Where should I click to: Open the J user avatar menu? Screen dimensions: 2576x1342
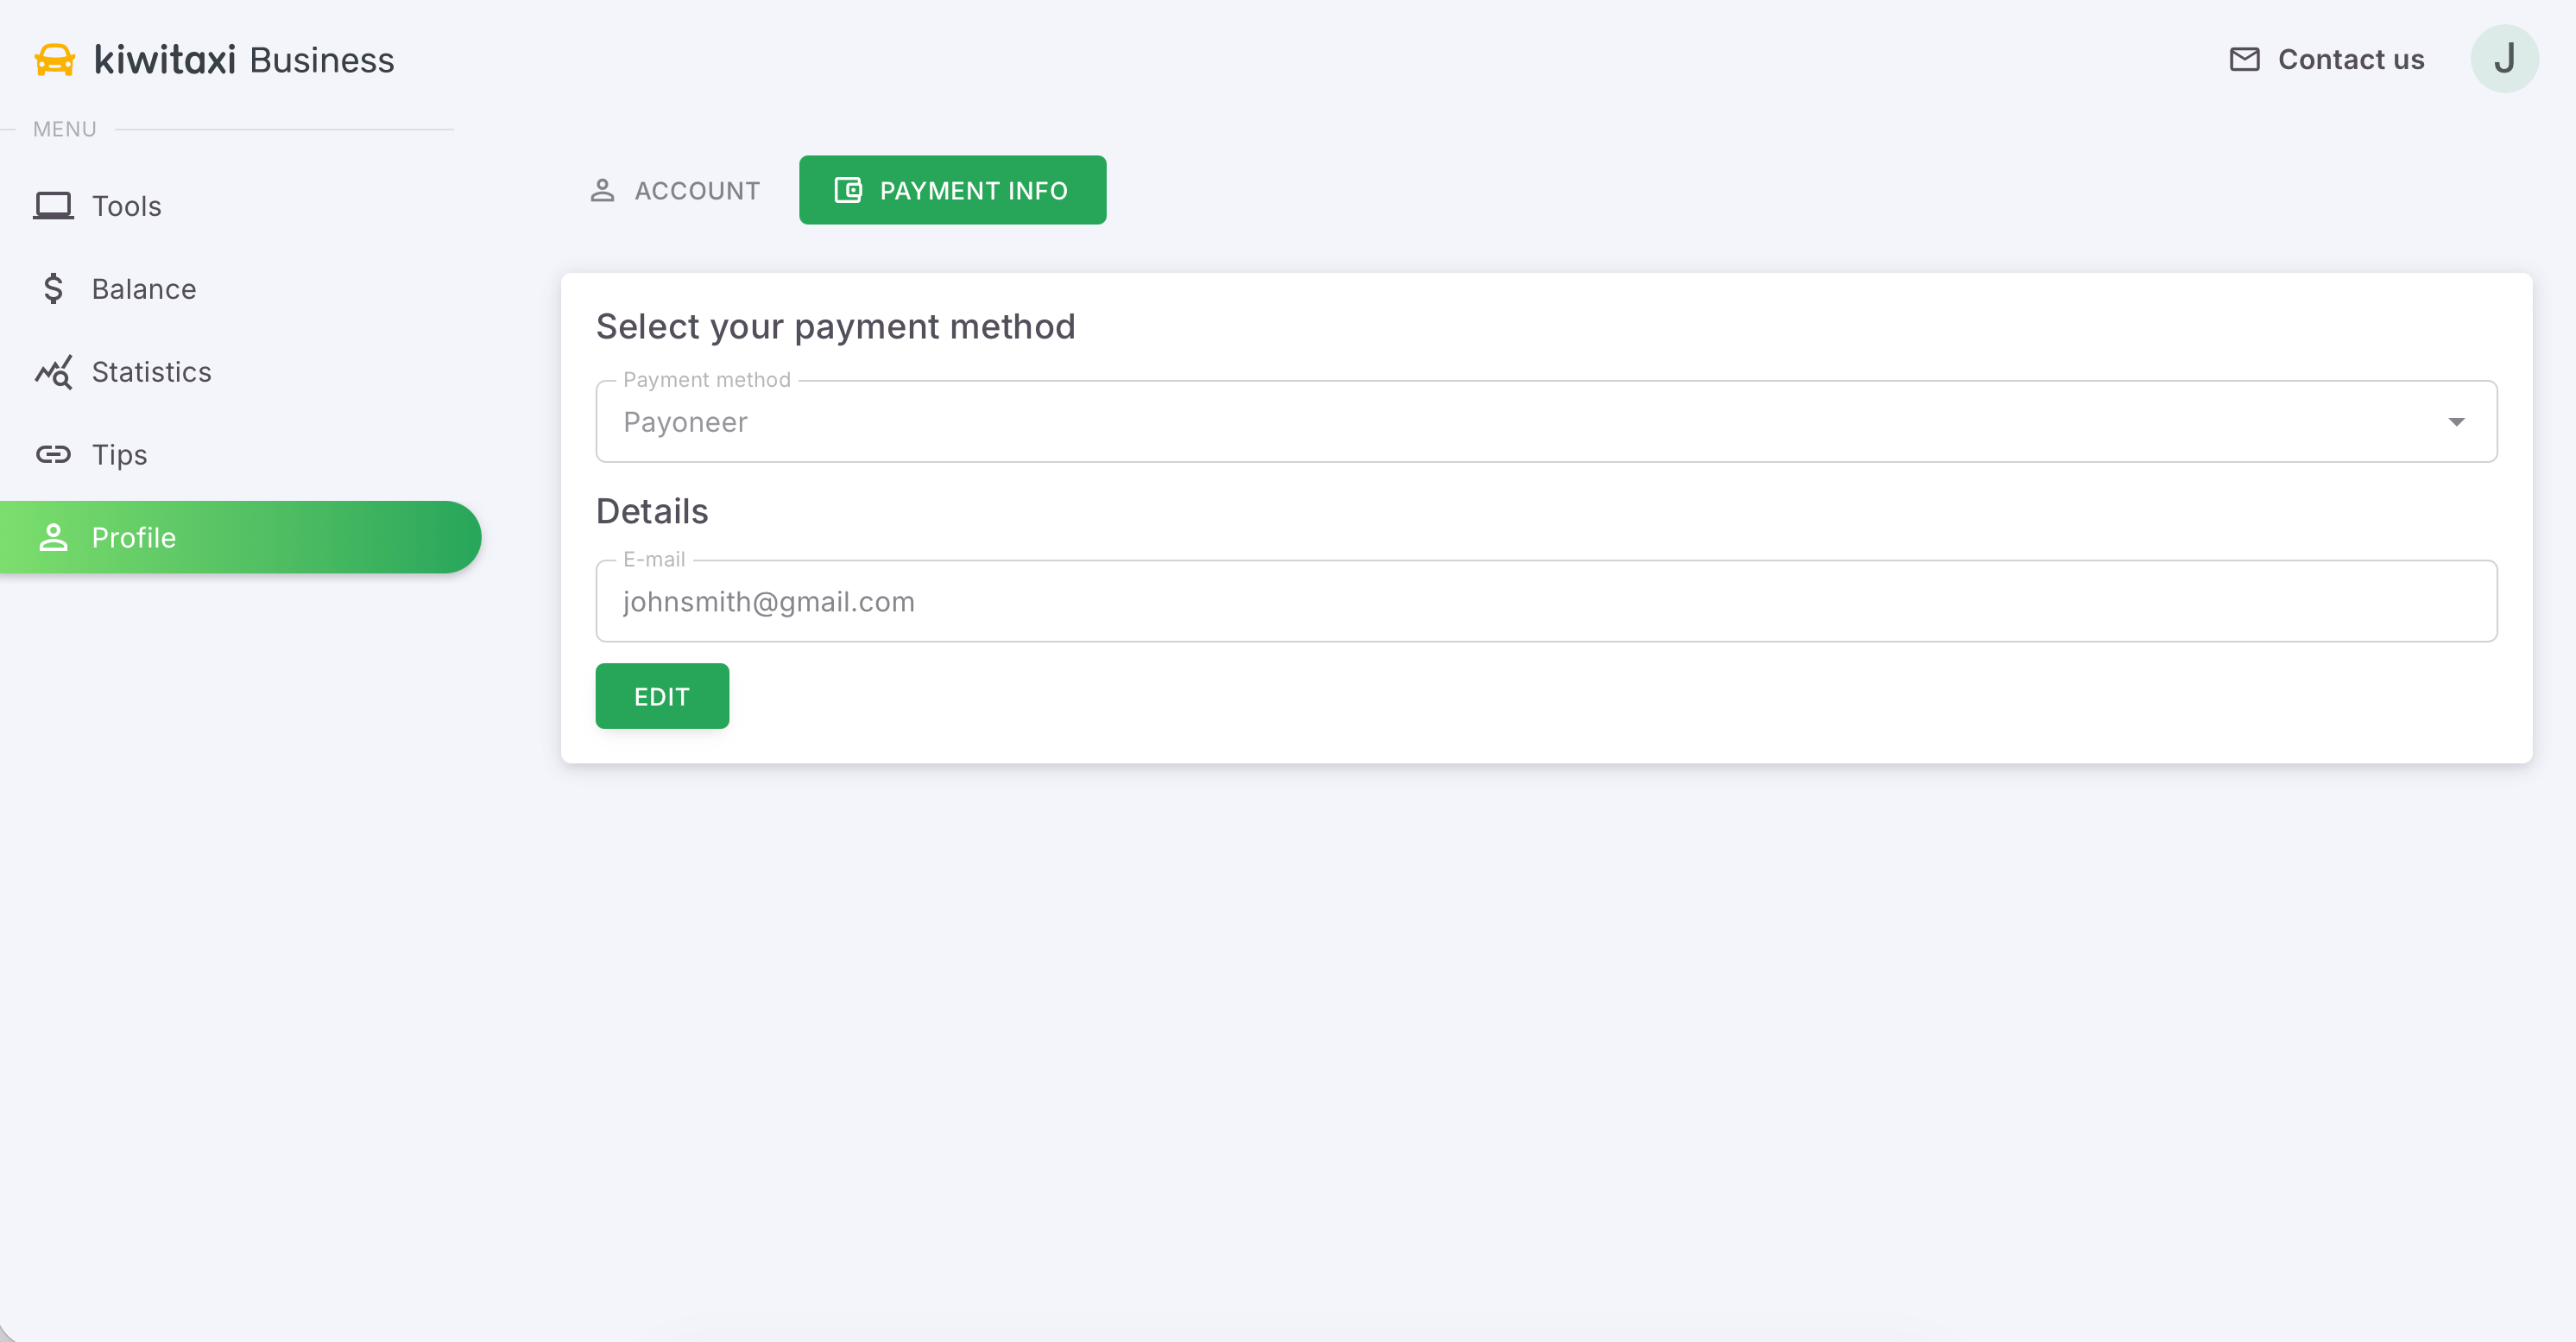[x=2503, y=59]
